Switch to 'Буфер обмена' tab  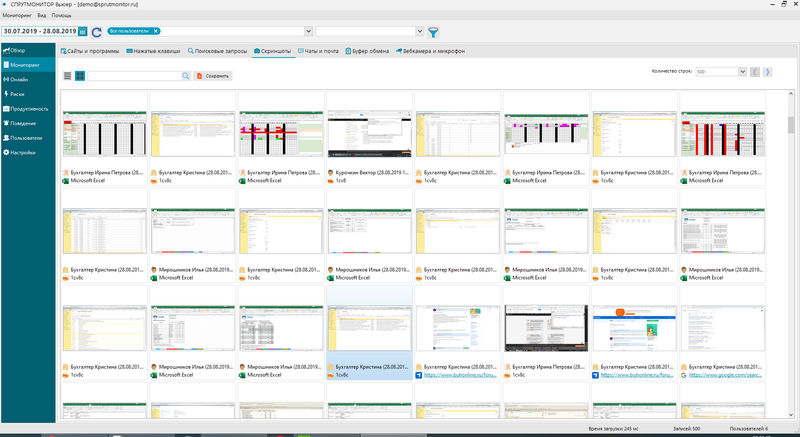[x=367, y=51]
